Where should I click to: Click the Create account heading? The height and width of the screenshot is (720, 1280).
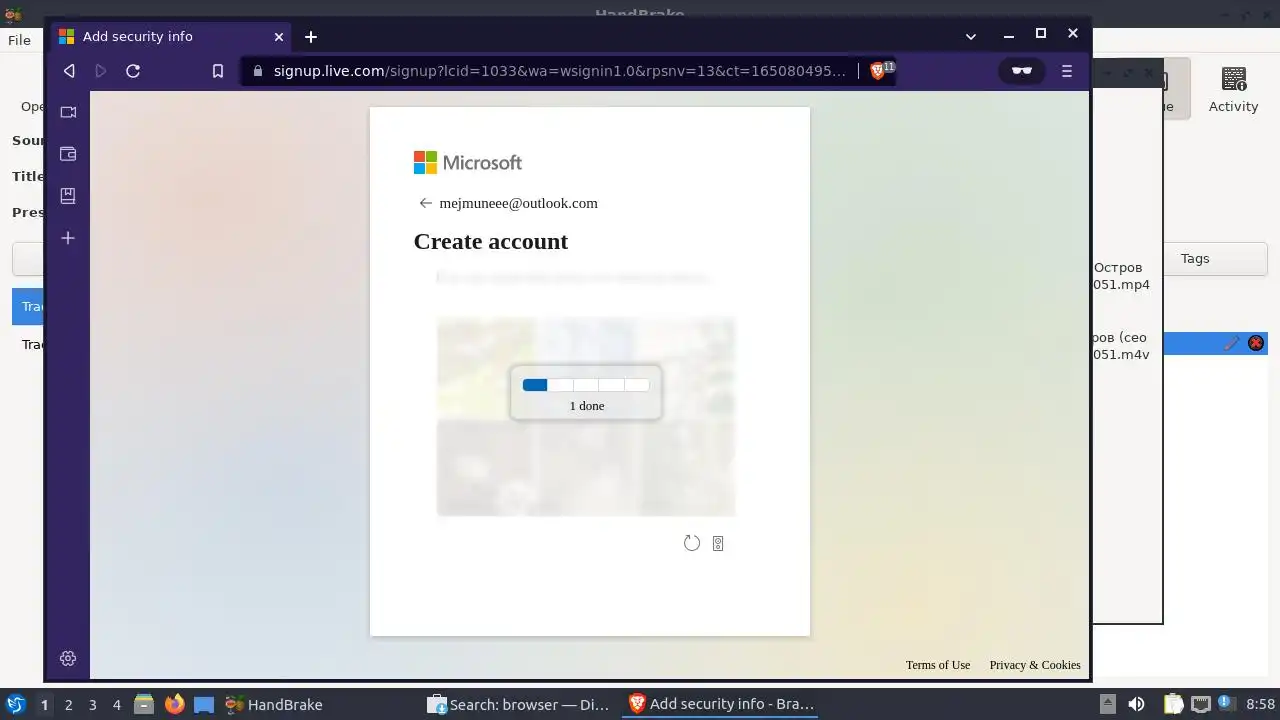pyautogui.click(x=491, y=241)
